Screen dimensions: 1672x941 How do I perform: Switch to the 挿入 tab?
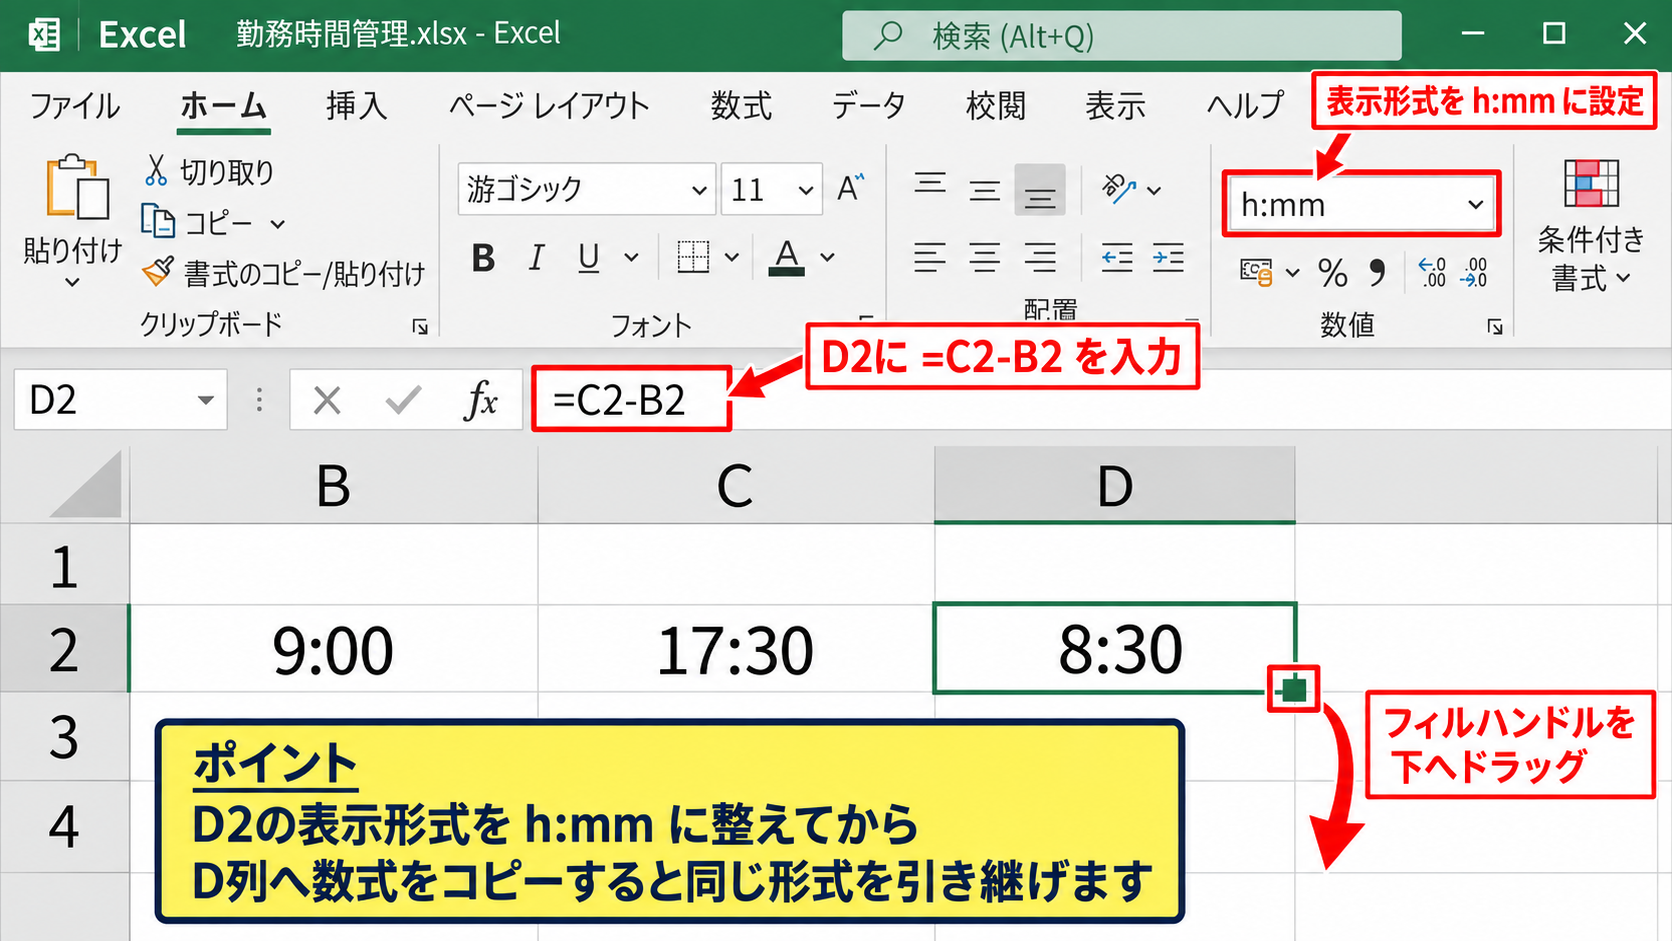[357, 105]
